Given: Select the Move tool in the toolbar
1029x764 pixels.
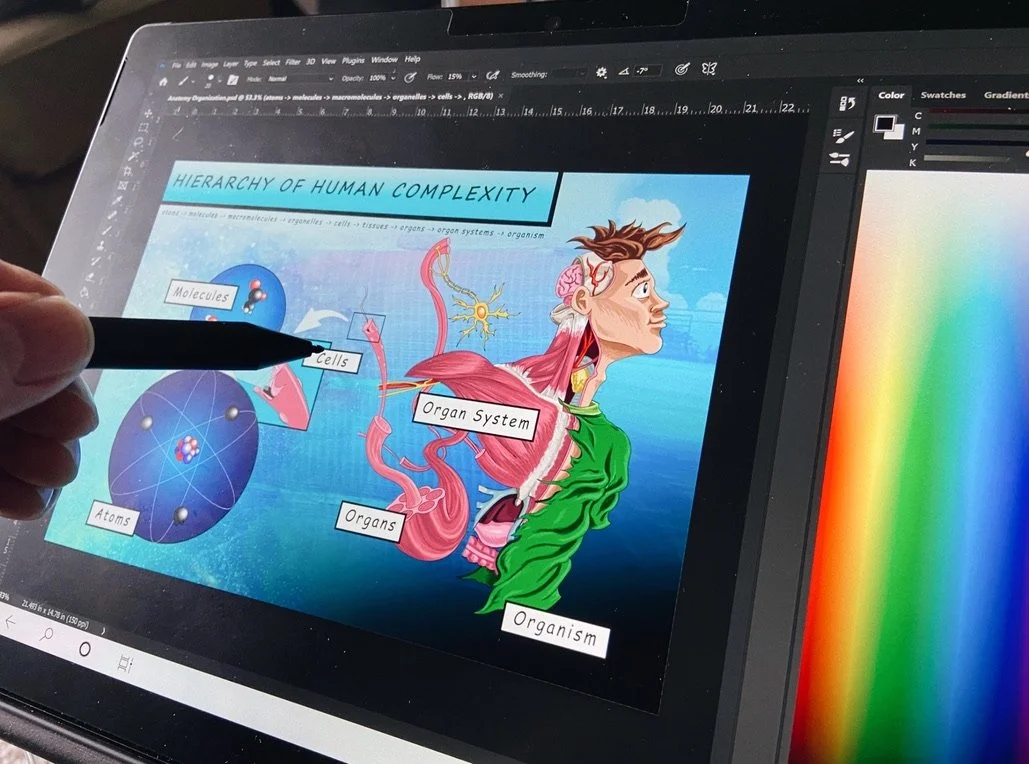Looking at the screenshot, I should (x=148, y=114).
